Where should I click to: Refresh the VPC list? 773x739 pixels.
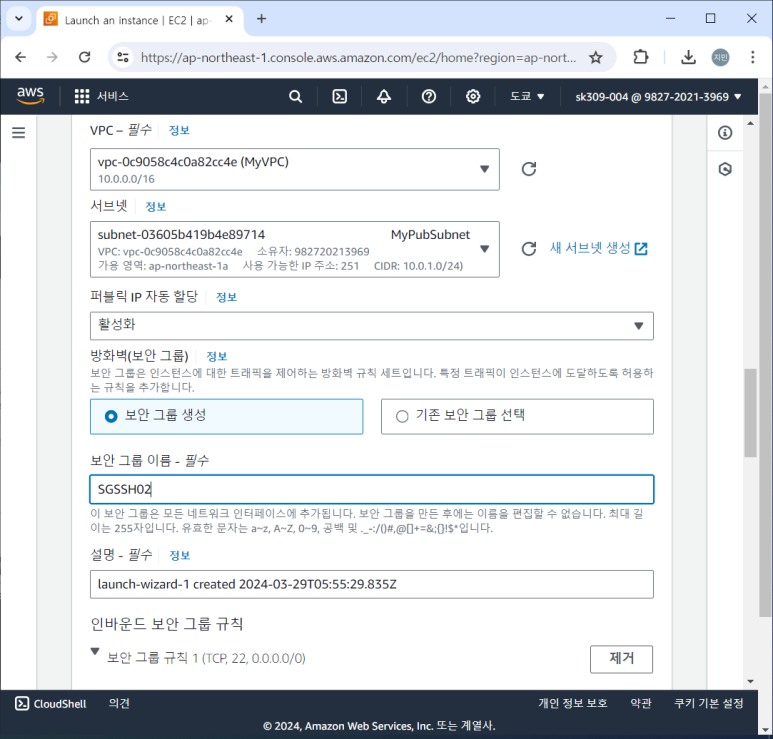528,169
